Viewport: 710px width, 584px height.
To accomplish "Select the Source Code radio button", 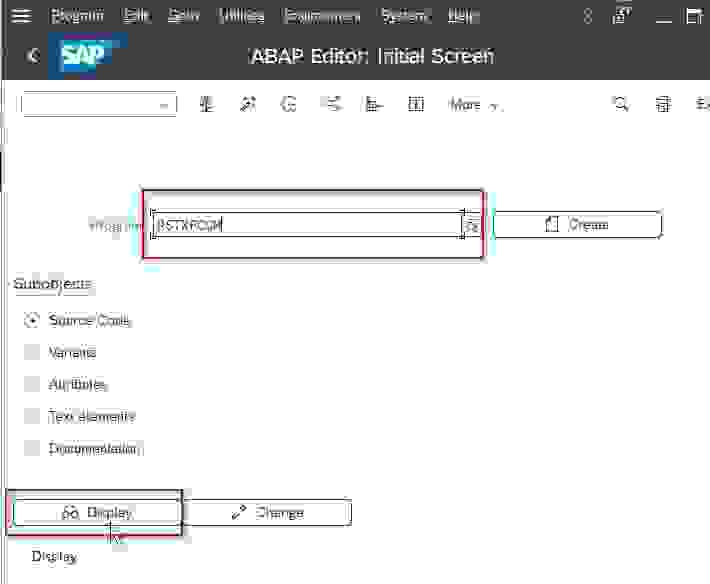I will [32, 320].
